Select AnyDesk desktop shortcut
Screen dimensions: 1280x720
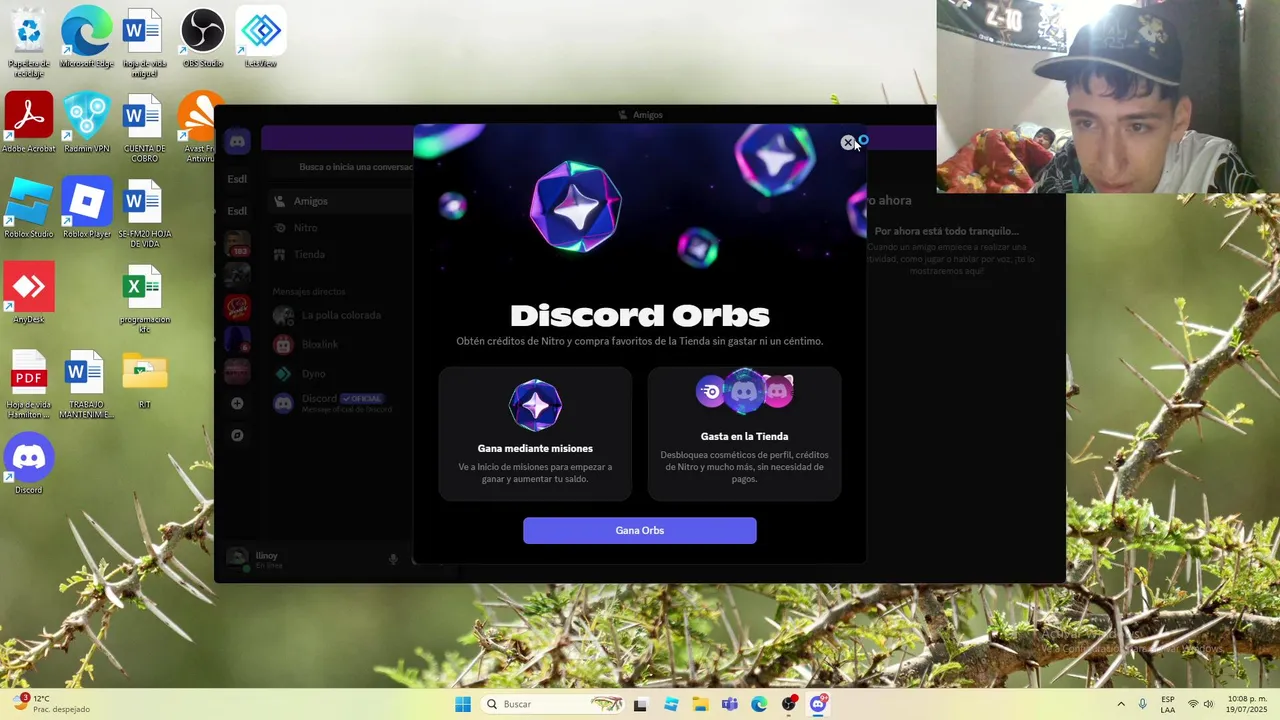point(29,294)
